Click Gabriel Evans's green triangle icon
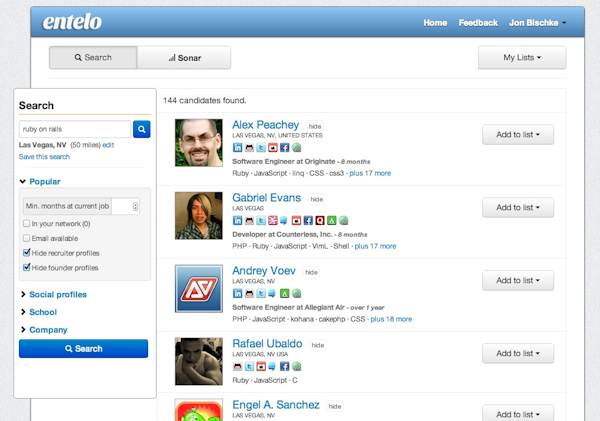 click(x=332, y=220)
